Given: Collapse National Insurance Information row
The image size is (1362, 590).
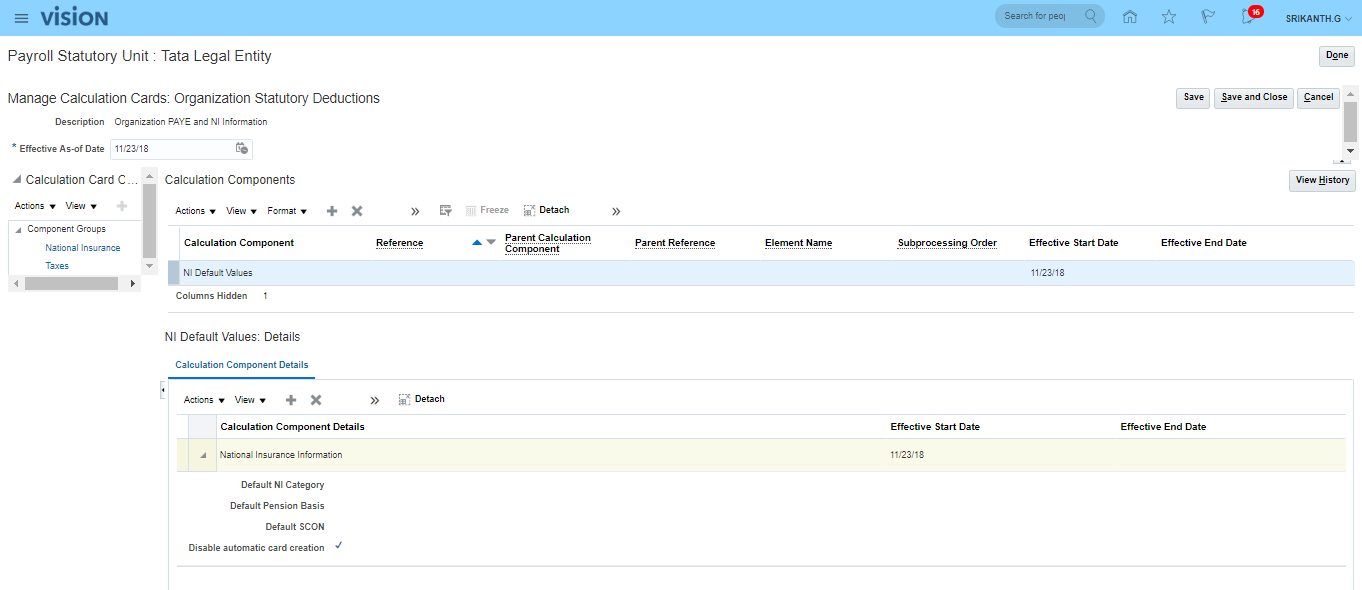Looking at the screenshot, I should coord(204,455).
